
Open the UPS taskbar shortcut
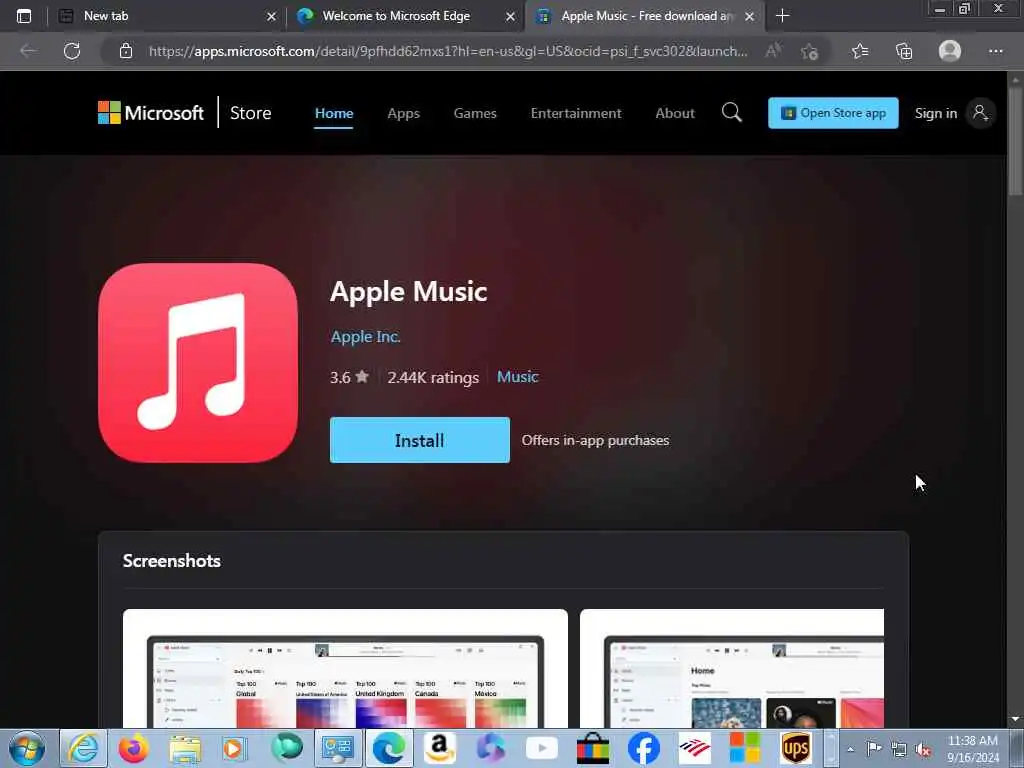click(x=795, y=748)
